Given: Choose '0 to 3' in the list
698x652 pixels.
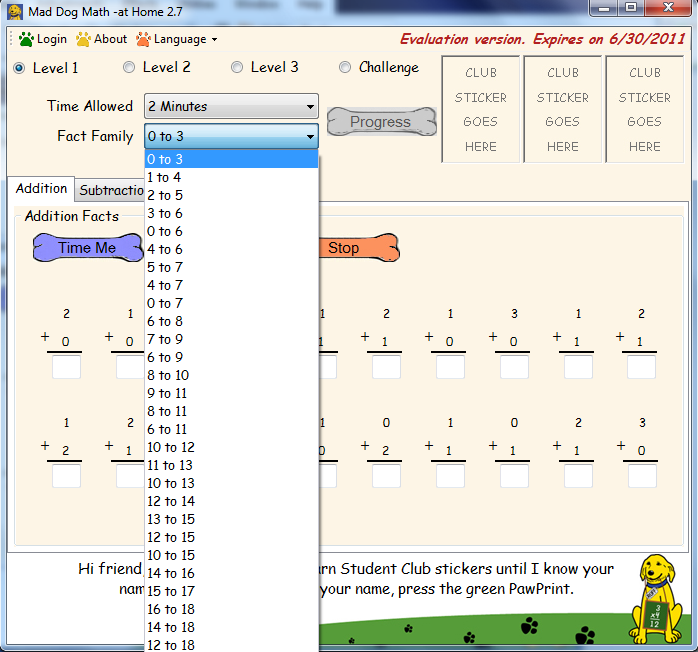Looking at the screenshot, I should pyautogui.click(x=231, y=159).
